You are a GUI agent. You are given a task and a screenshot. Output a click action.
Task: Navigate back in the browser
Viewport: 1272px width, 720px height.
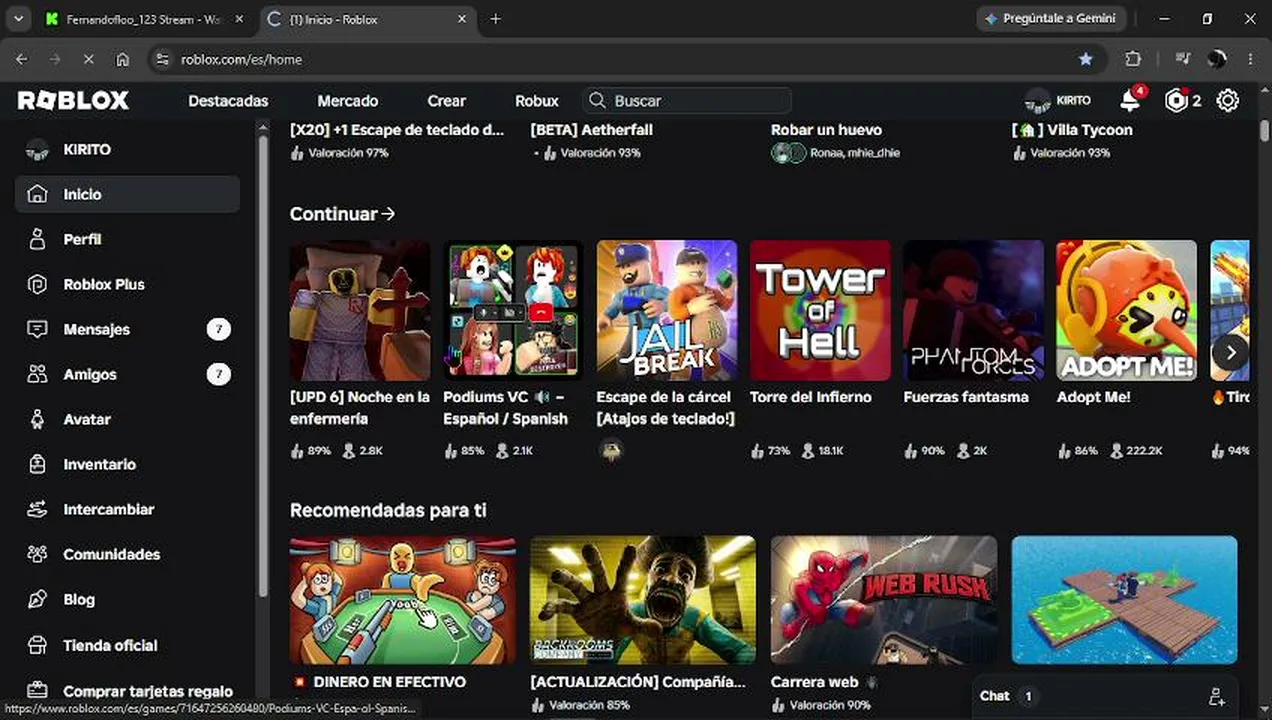pyautogui.click(x=22, y=59)
